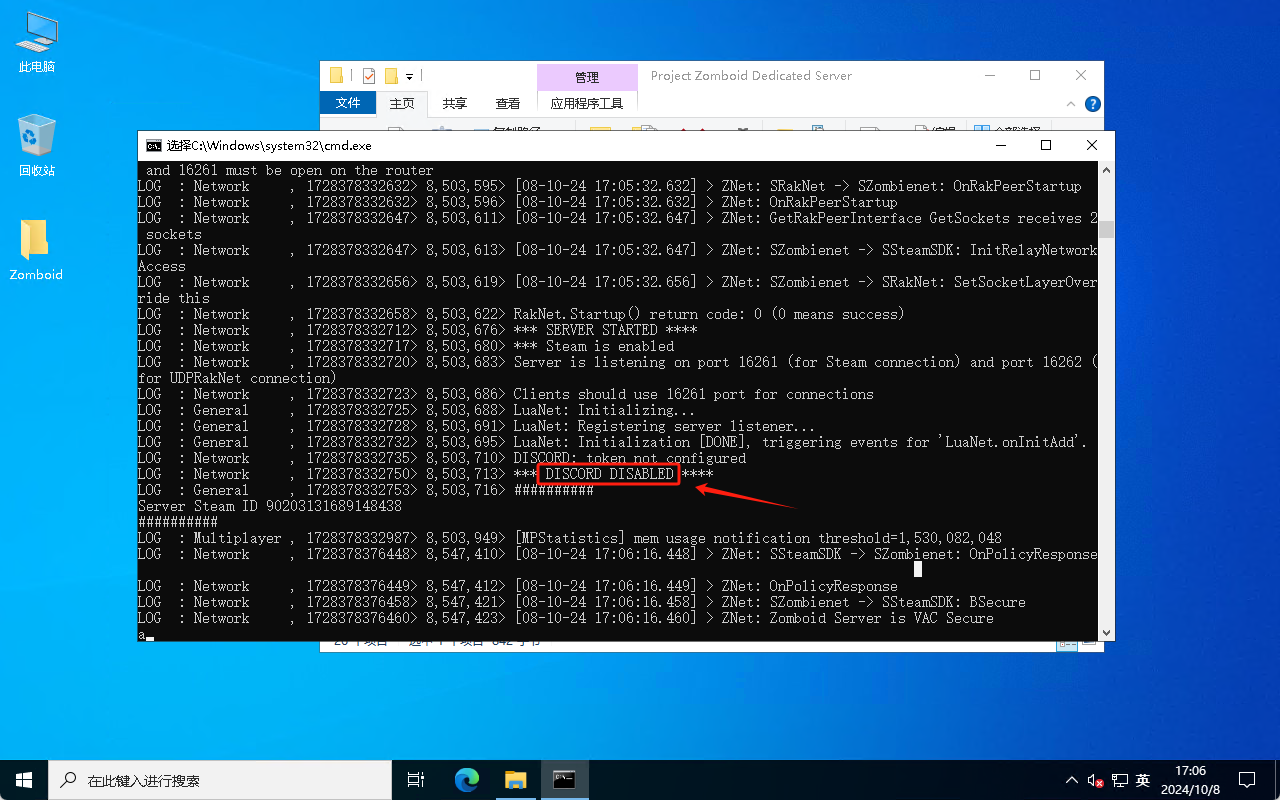Click 'and 16261 must be open on the router' line
This screenshot has height=800, width=1280.
click(x=289, y=170)
